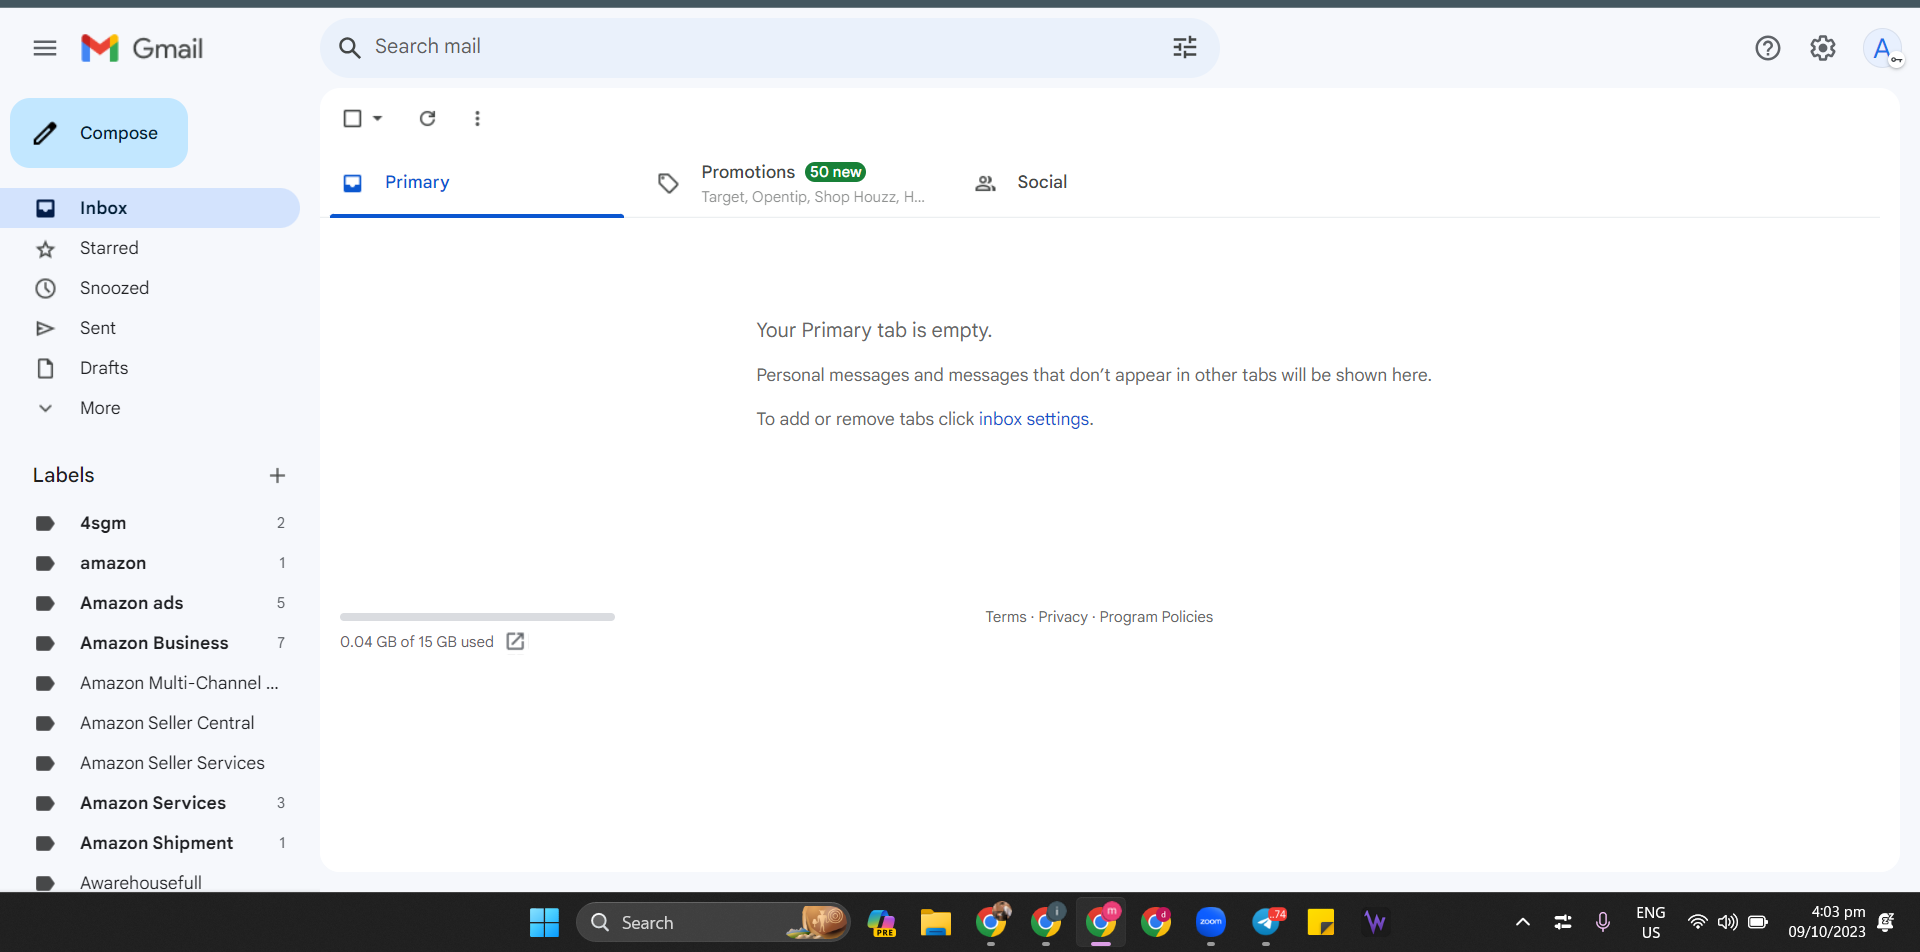Open the Inbox folder
The height and width of the screenshot is (952, 1920).
click(x=150, y=208)
